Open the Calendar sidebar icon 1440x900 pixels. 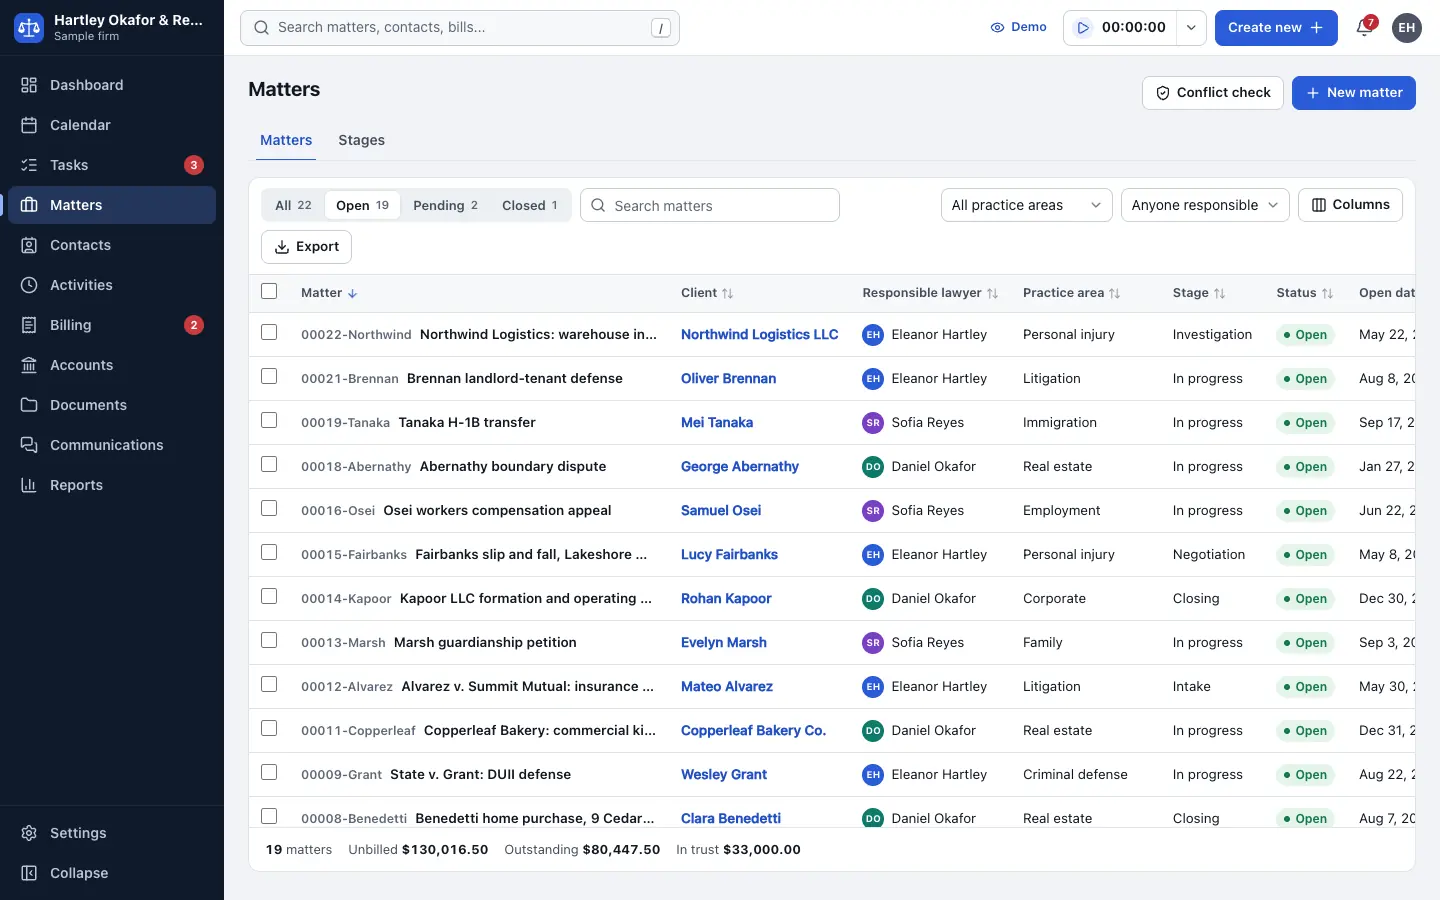tap(29, 125)
